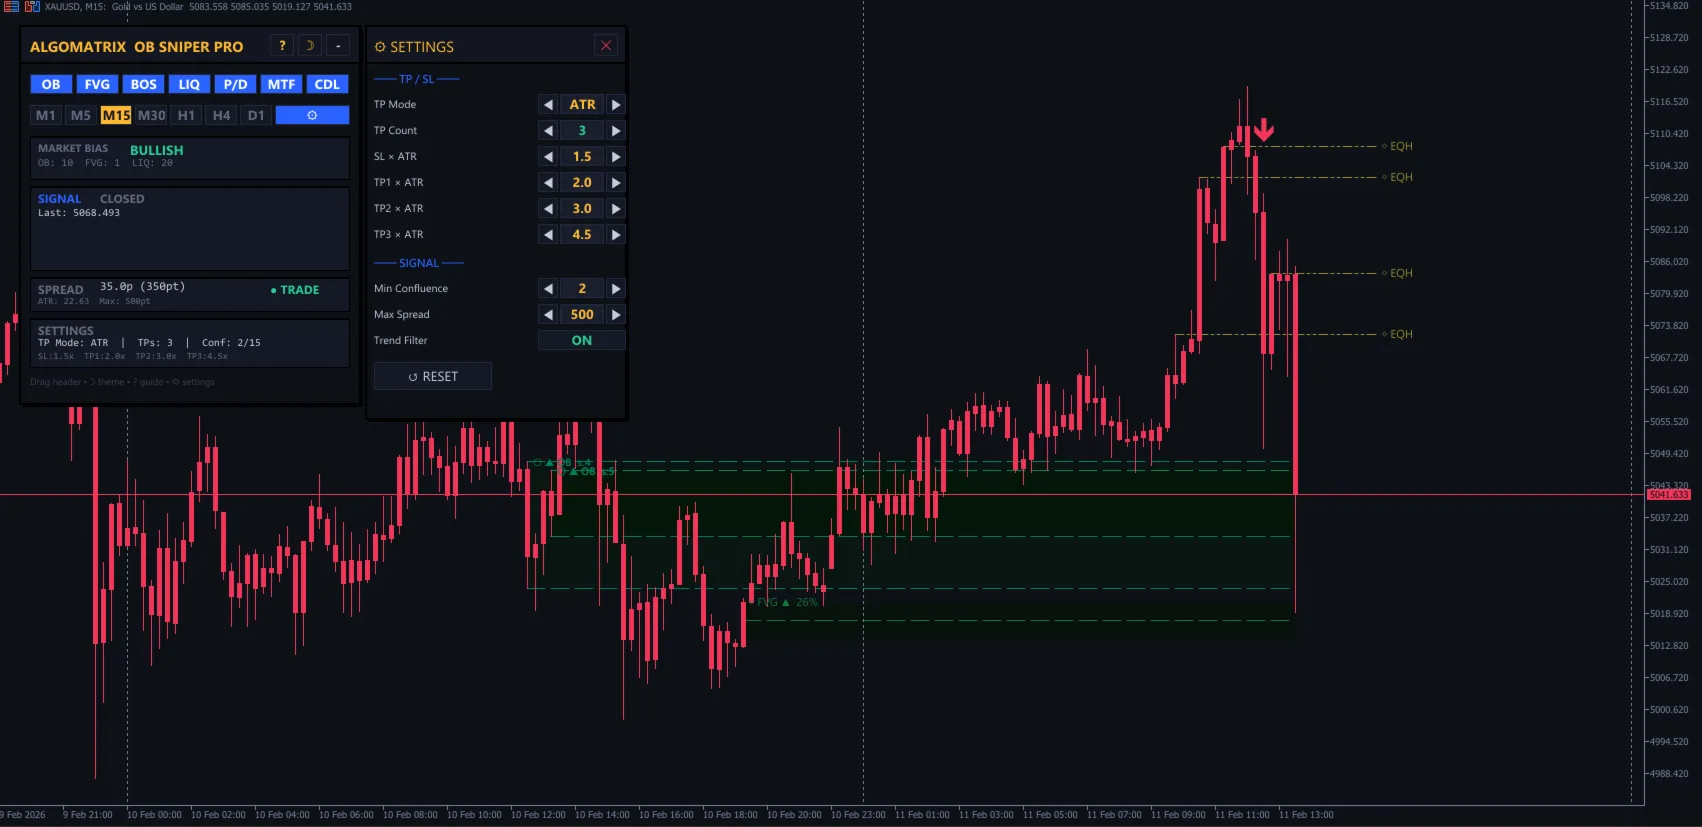Select the M15 timeframe tab
Image resolution: width=1702 pixels, height=827 pixels.
(116, 115)
